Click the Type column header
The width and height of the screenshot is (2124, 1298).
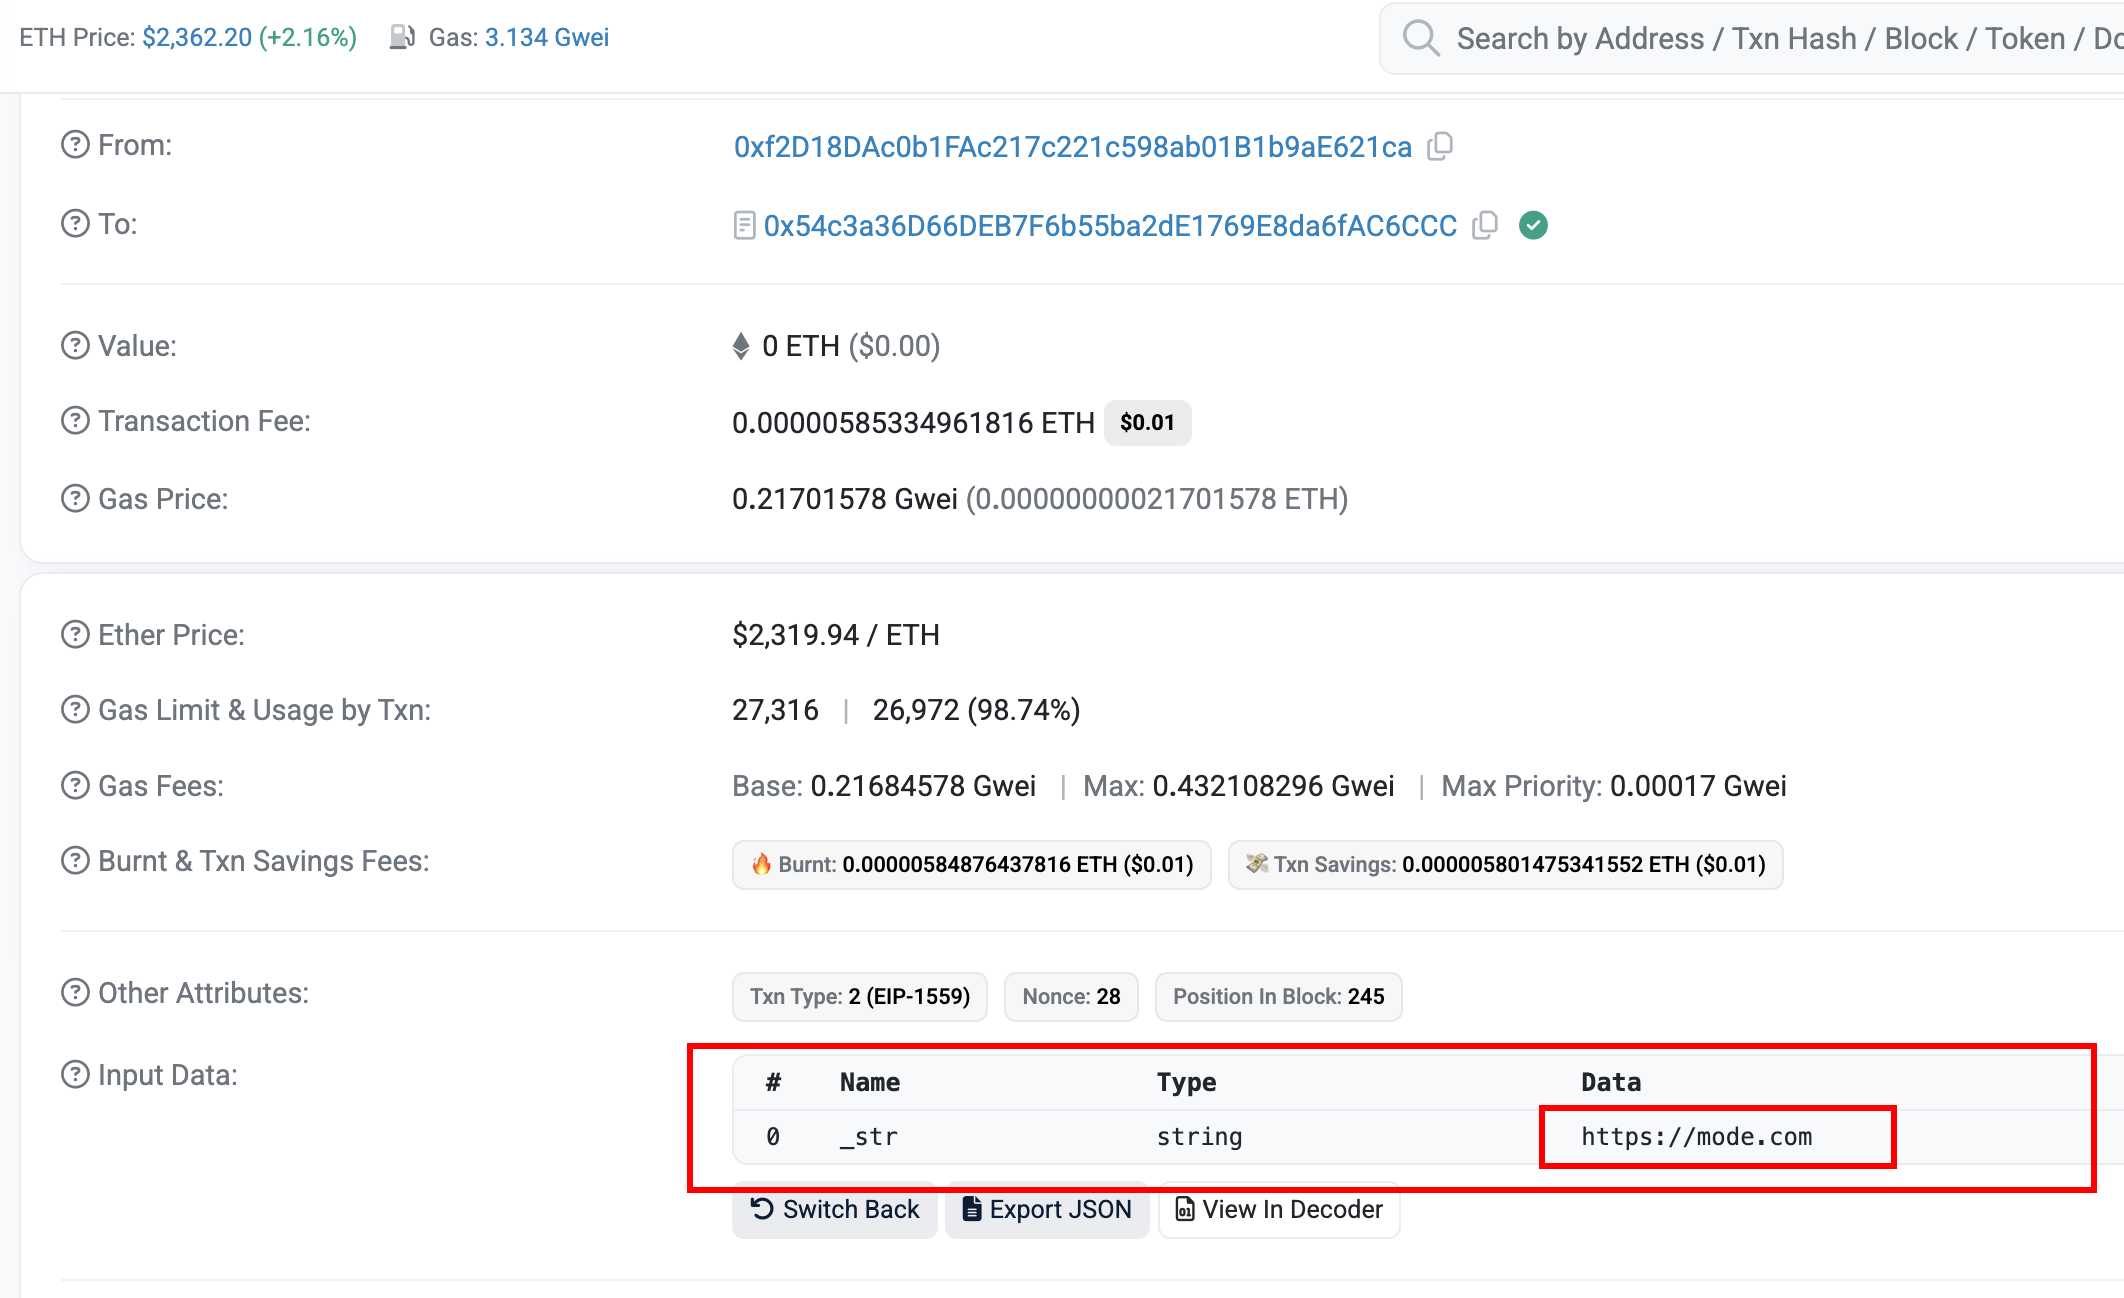click(x=1187, y=1082)
